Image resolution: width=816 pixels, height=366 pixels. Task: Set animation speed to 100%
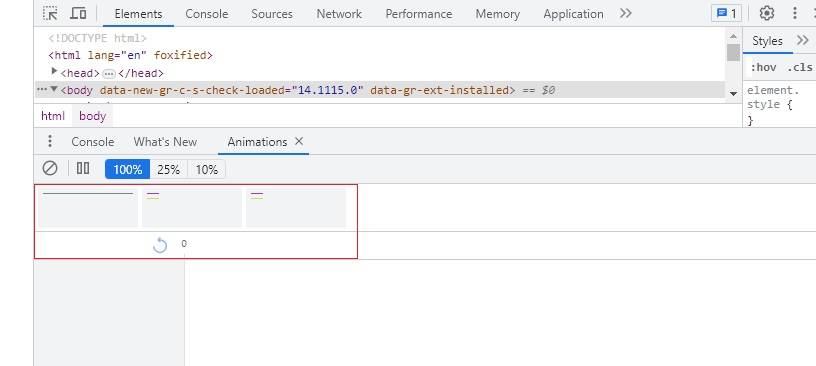(128, 170)
